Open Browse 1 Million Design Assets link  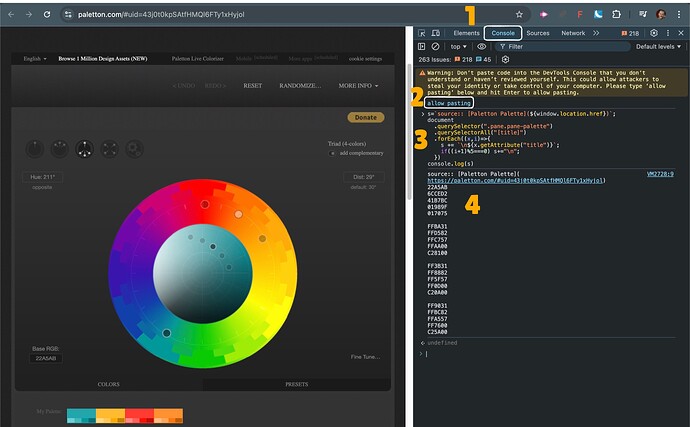tap(103, 59)
